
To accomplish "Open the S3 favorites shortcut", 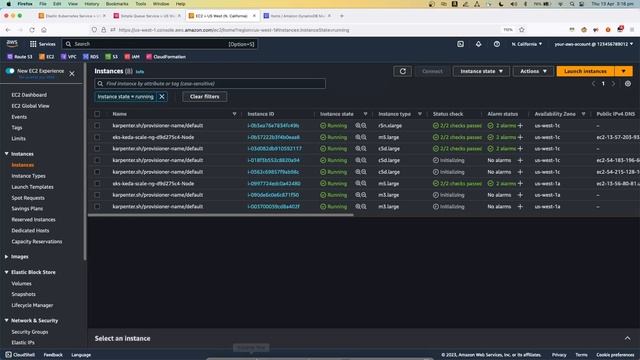I will 111,57.
